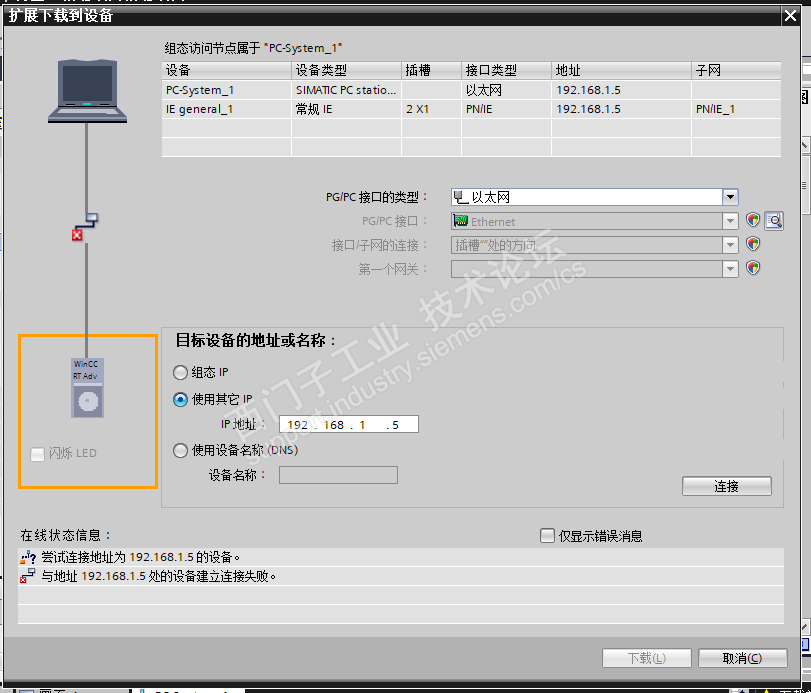Select the 使用其它 IP radio button
This screenshot has width=811, height=693.
pos(180,399)
